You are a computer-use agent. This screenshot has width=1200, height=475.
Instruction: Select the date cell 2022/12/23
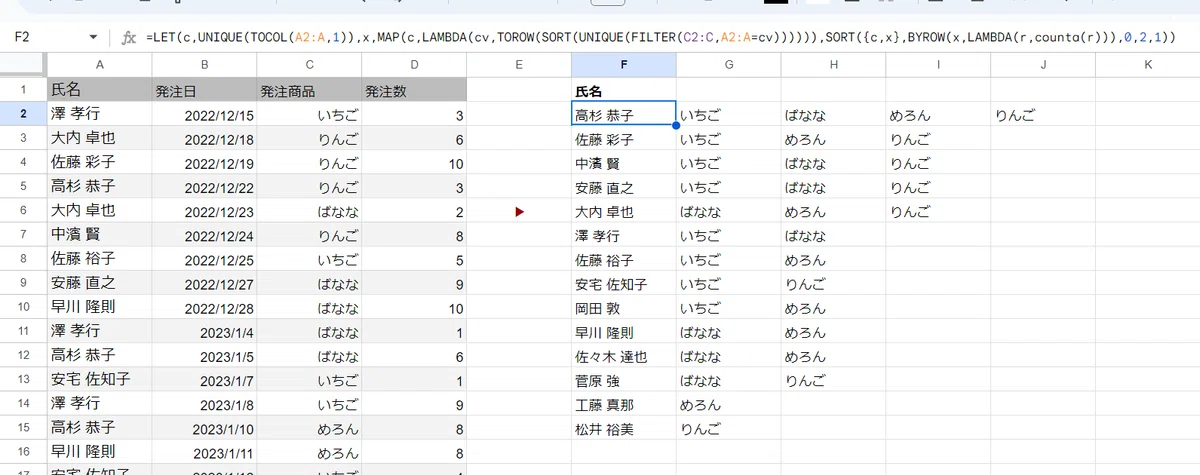coord(204,211)
